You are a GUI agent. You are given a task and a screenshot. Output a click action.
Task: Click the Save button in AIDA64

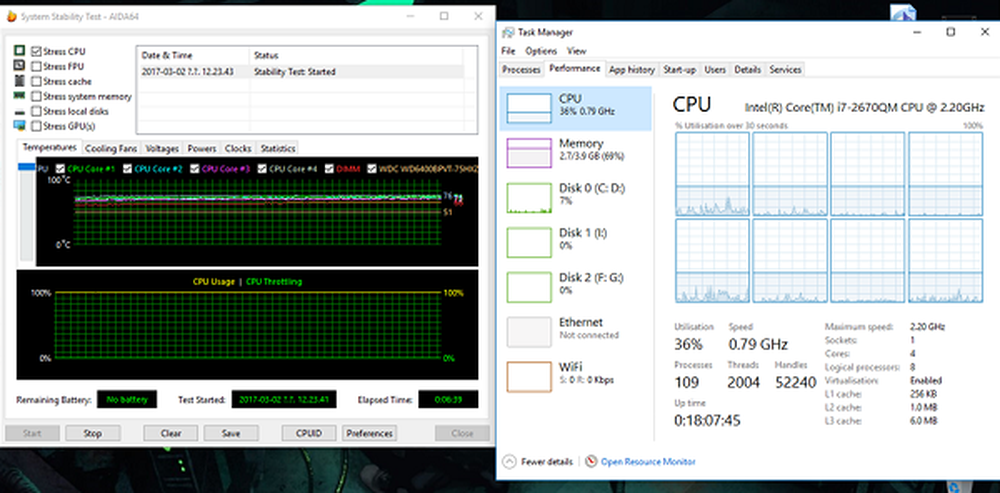pyautogui.click(x=231, y=433)
